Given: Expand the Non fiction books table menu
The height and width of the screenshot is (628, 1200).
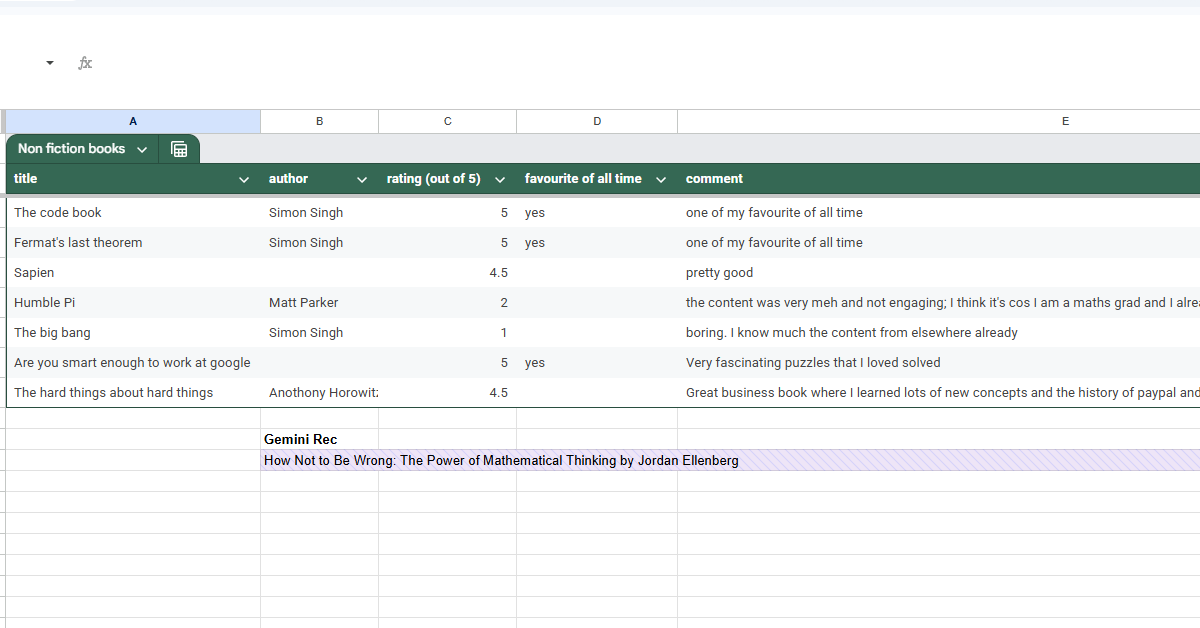Looking at the screenshot, I should point(142,150).
